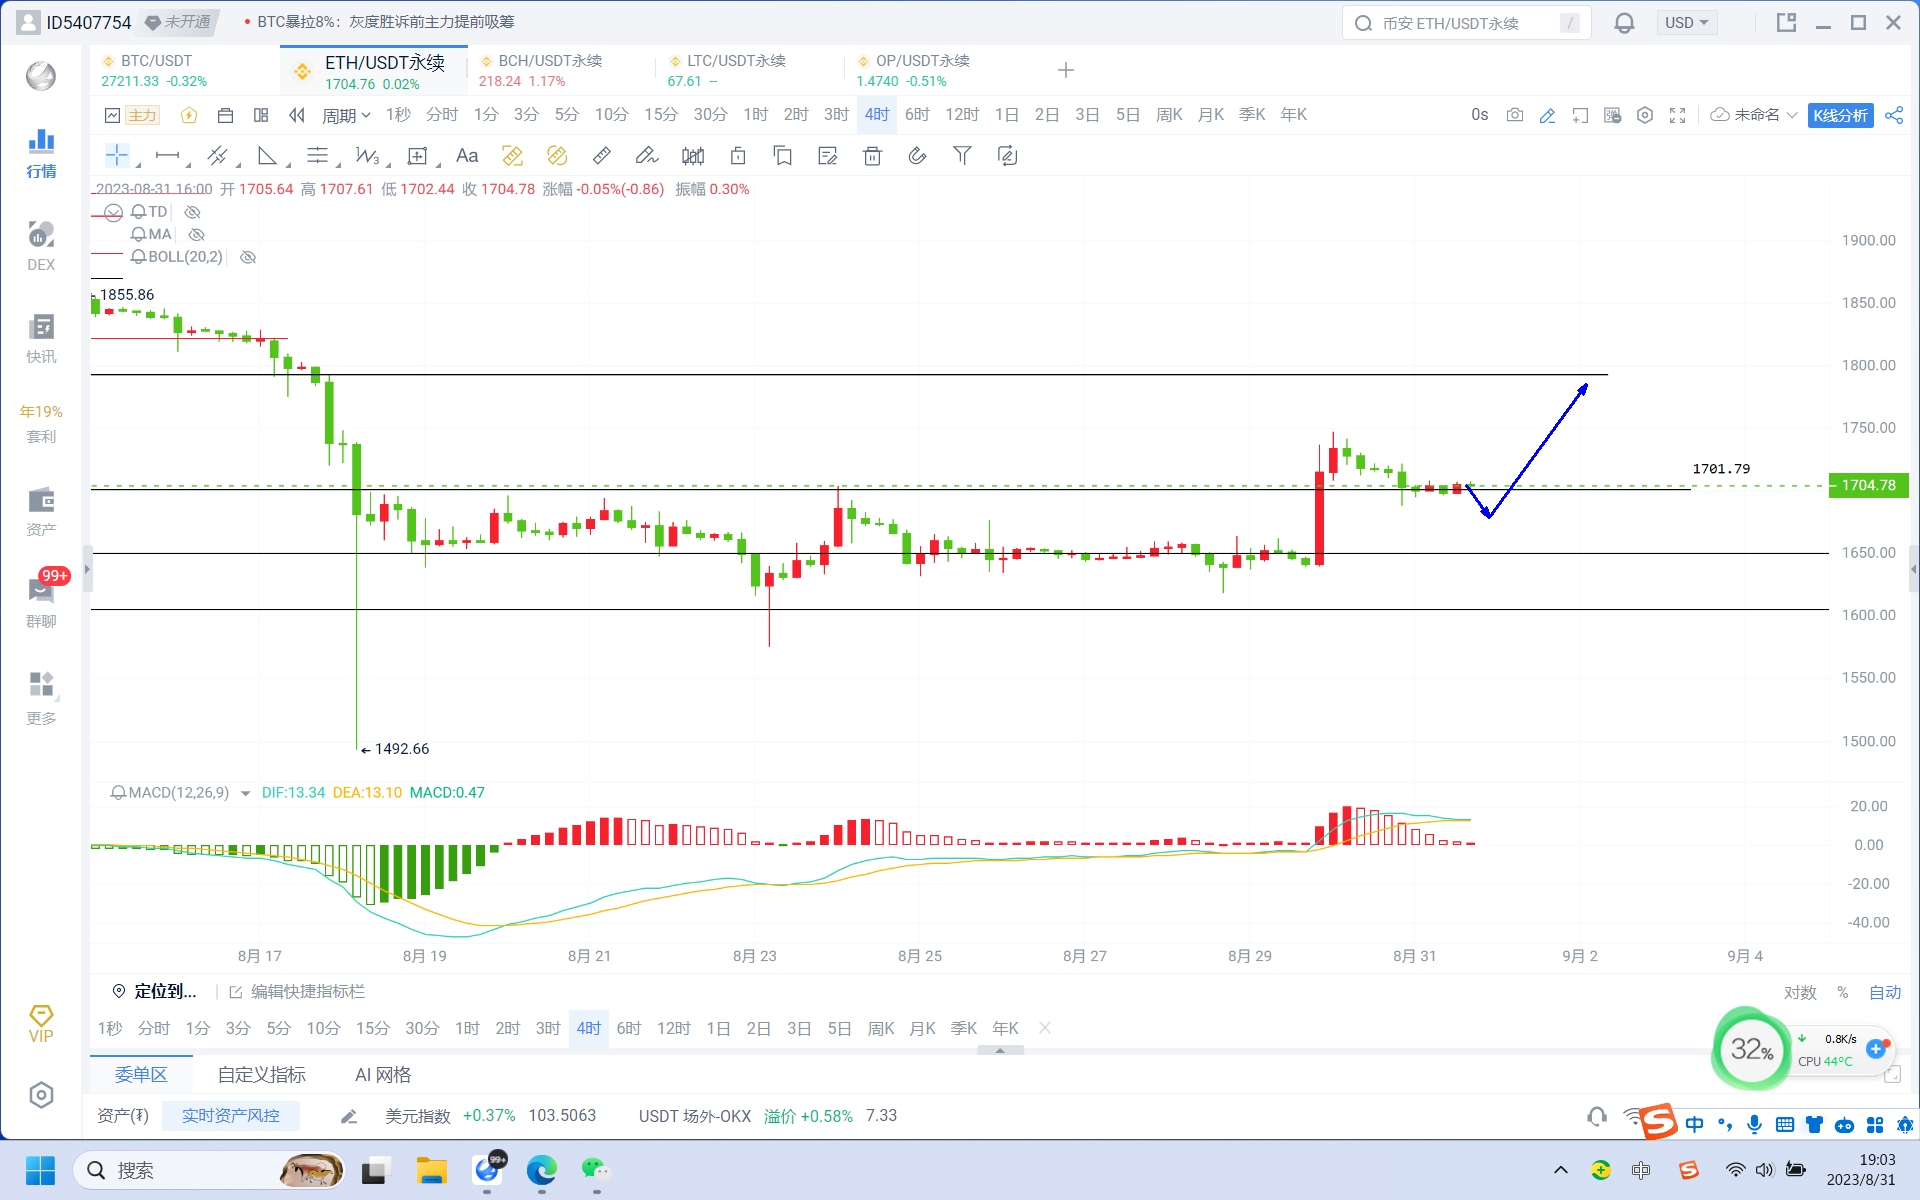The width and height of the screenshot is (1920, 1200).
Task: Open the notification bell icon
Action: (x=1624, y=23)
